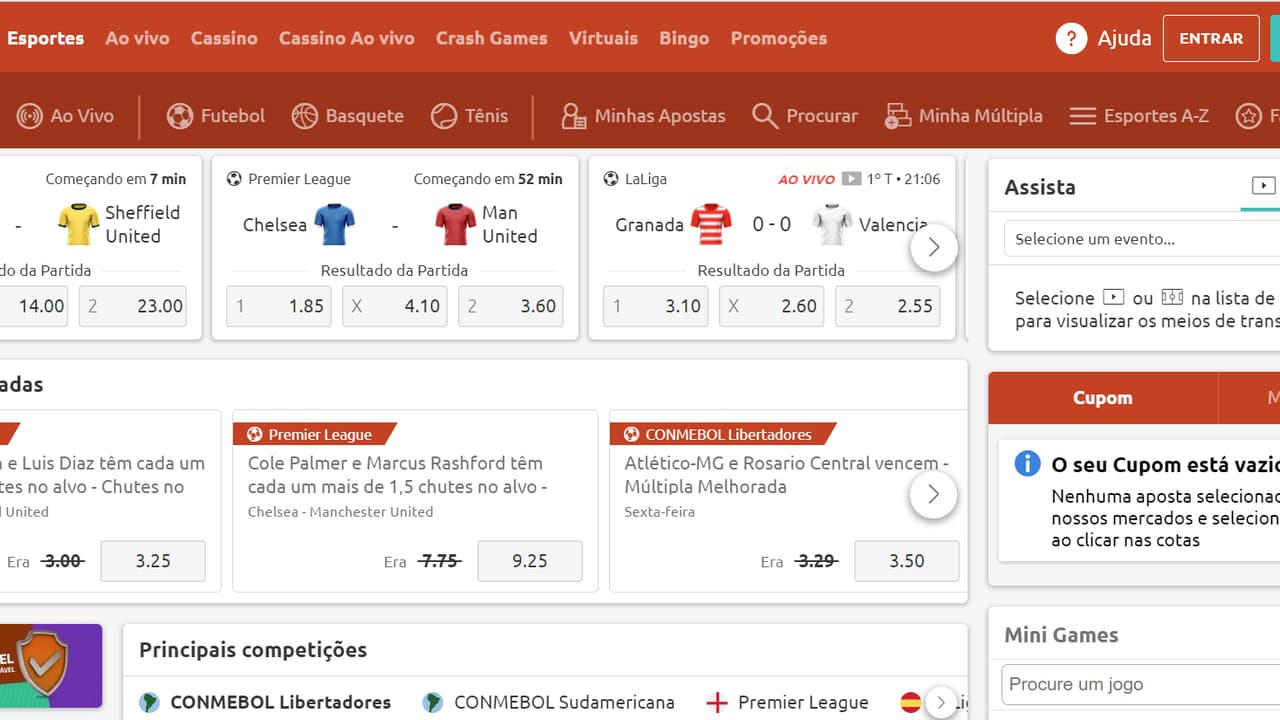The width and height of the screenshot is (1280, 720).
Task: Open the Selecione um evento dropdown
Action: (1142, 239)
